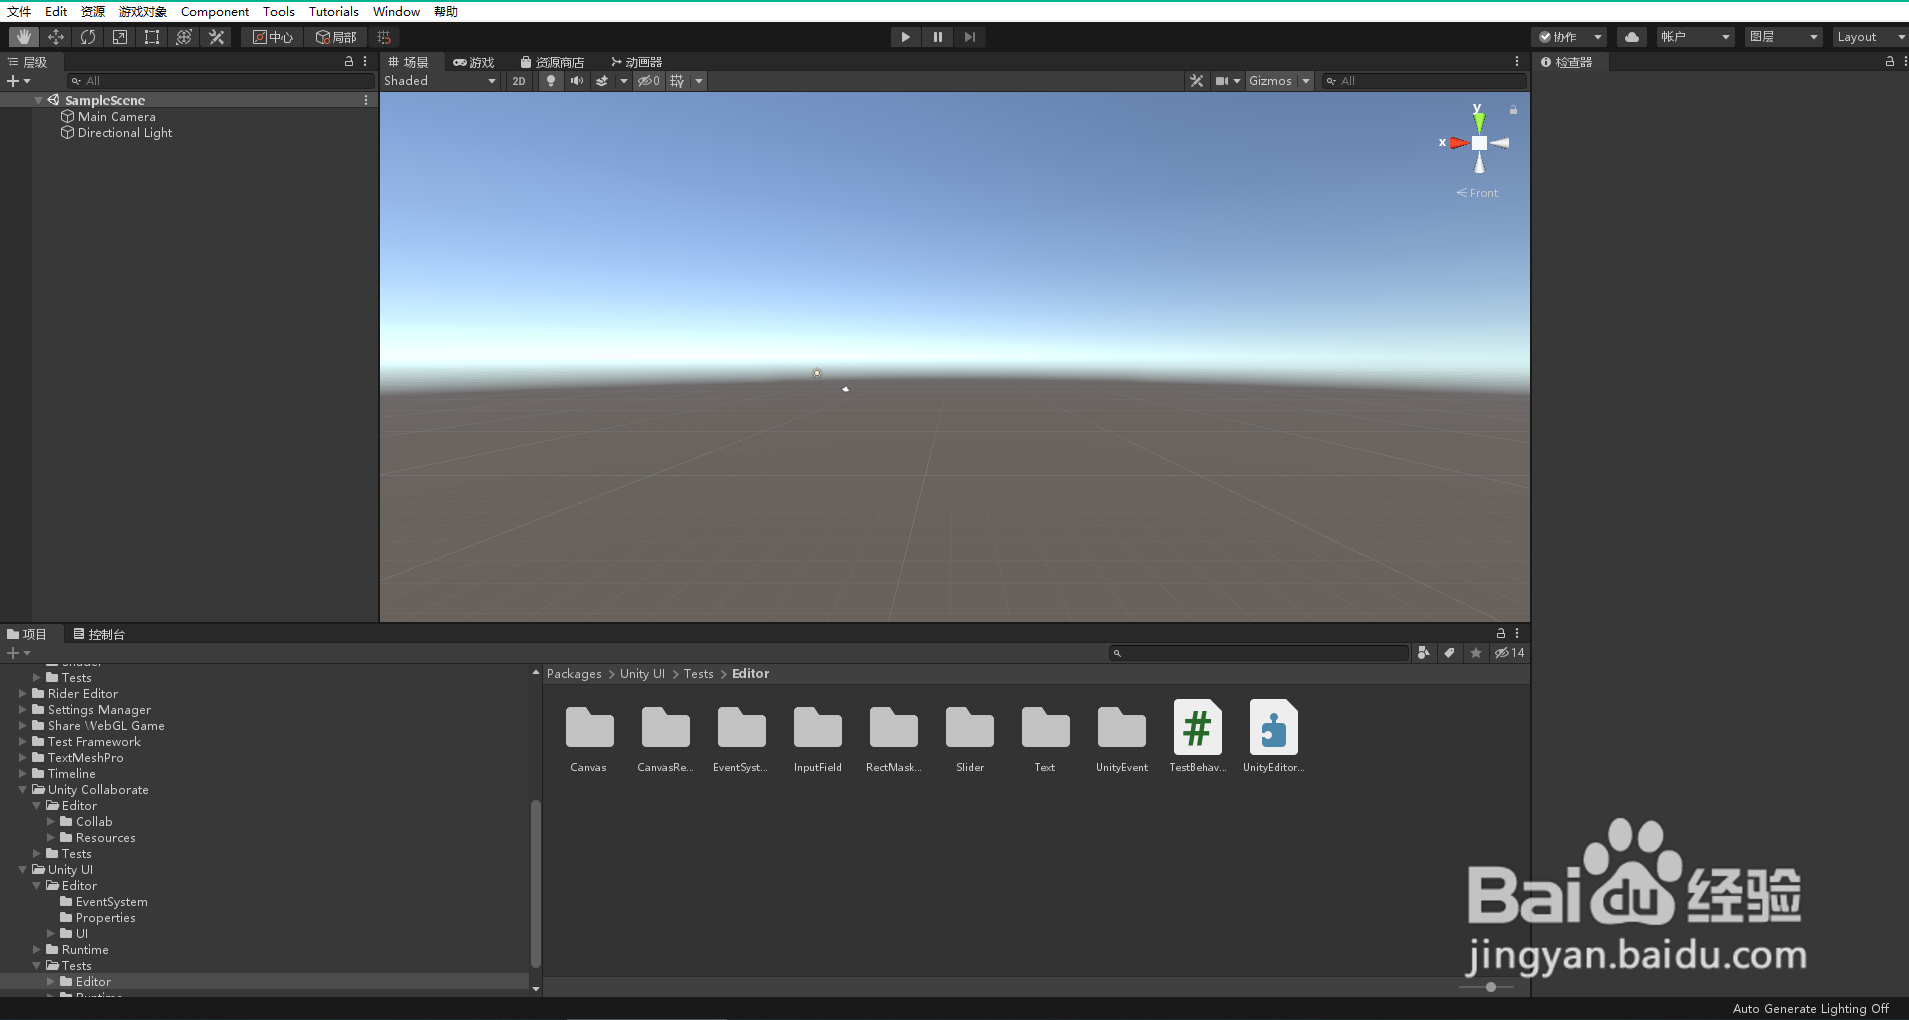The width and height of the screenshot is (1909, 1020).
Task: Click 局部 to change handle orientation
Action: 337,36
